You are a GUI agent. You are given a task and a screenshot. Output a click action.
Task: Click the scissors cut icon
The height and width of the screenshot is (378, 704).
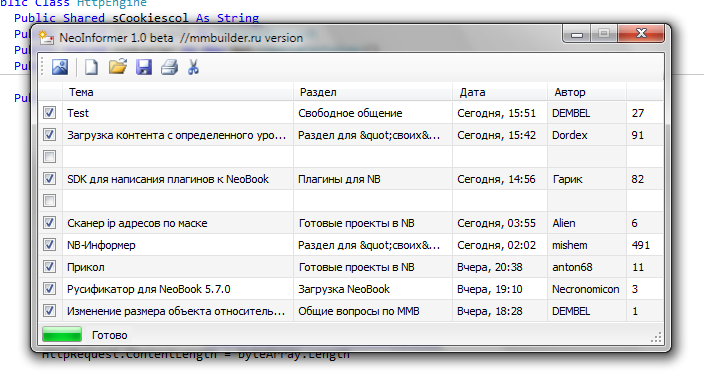tap(193, 67)
